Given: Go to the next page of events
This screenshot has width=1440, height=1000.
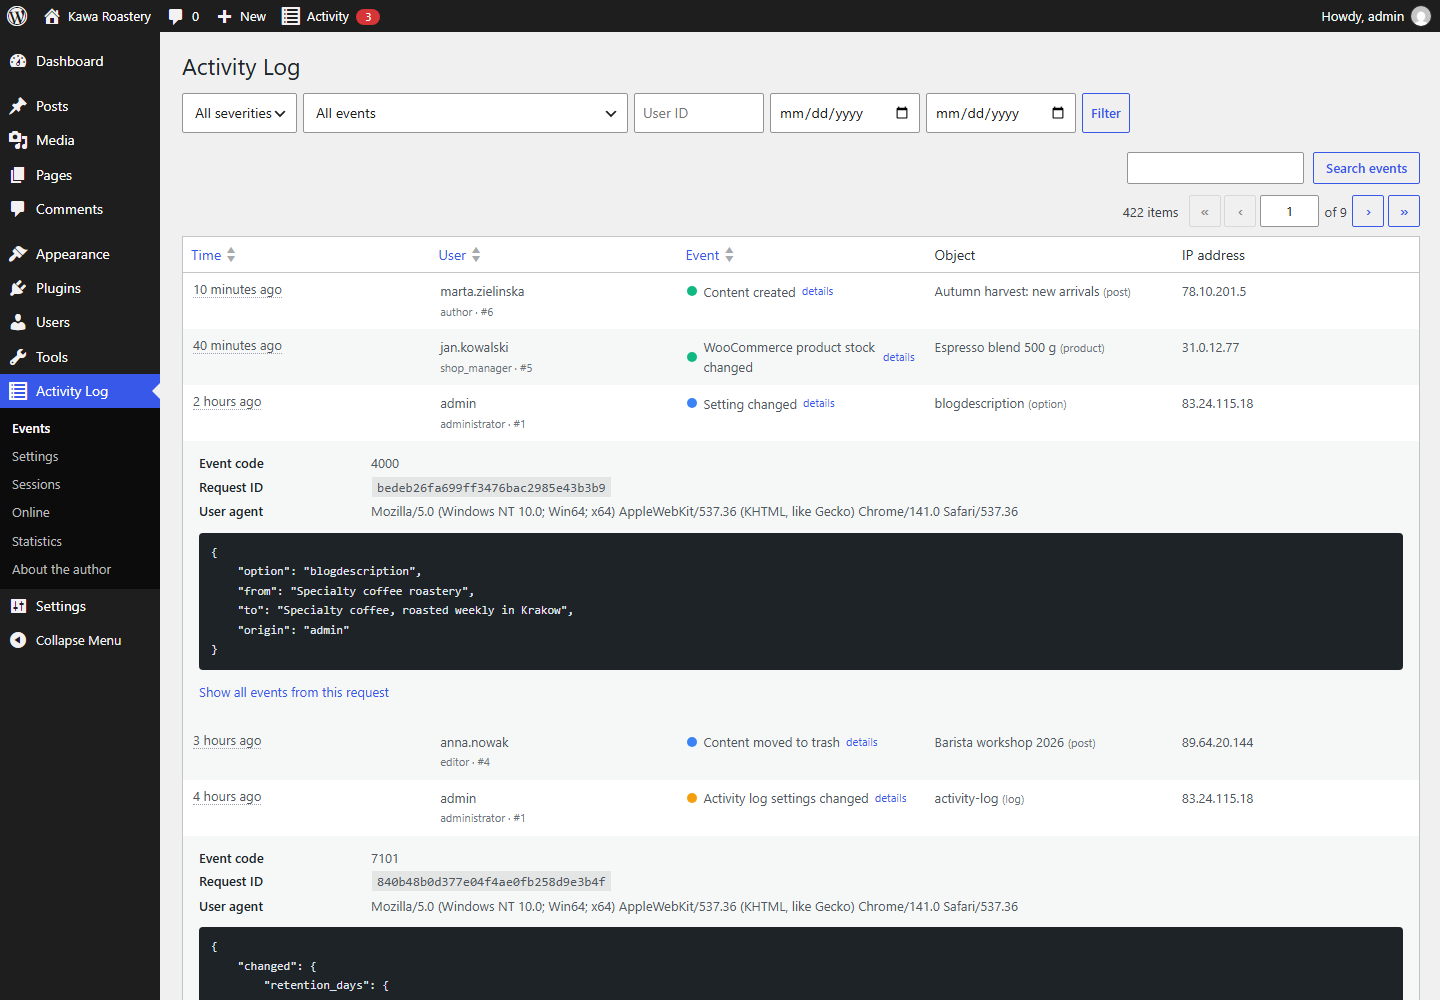Looking at the screenshot, I should pos(1368,211).
